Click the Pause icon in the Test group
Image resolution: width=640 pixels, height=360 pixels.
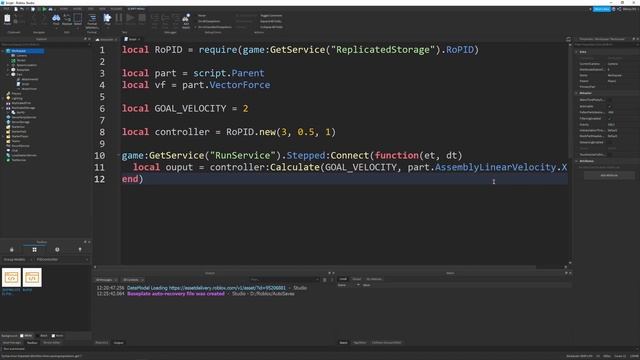pyautogui.click(x=119, y=18)
